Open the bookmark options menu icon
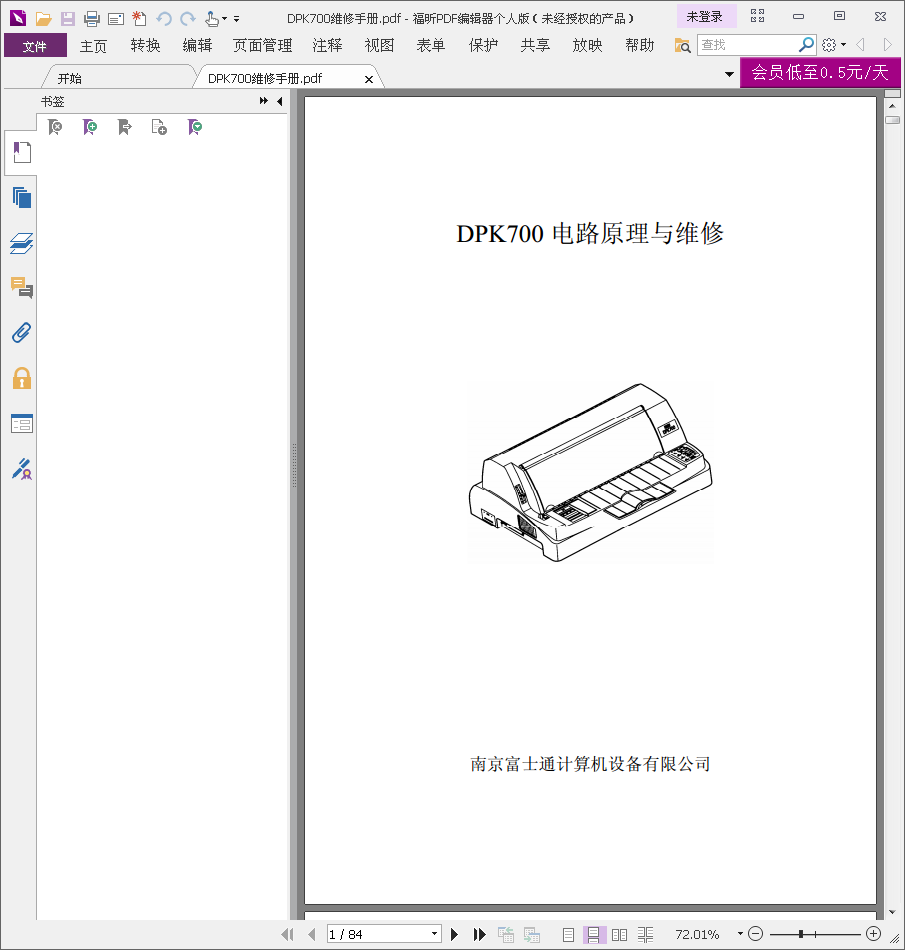The width and height of the screenshot is (905, 950). [x=194, y=127]
